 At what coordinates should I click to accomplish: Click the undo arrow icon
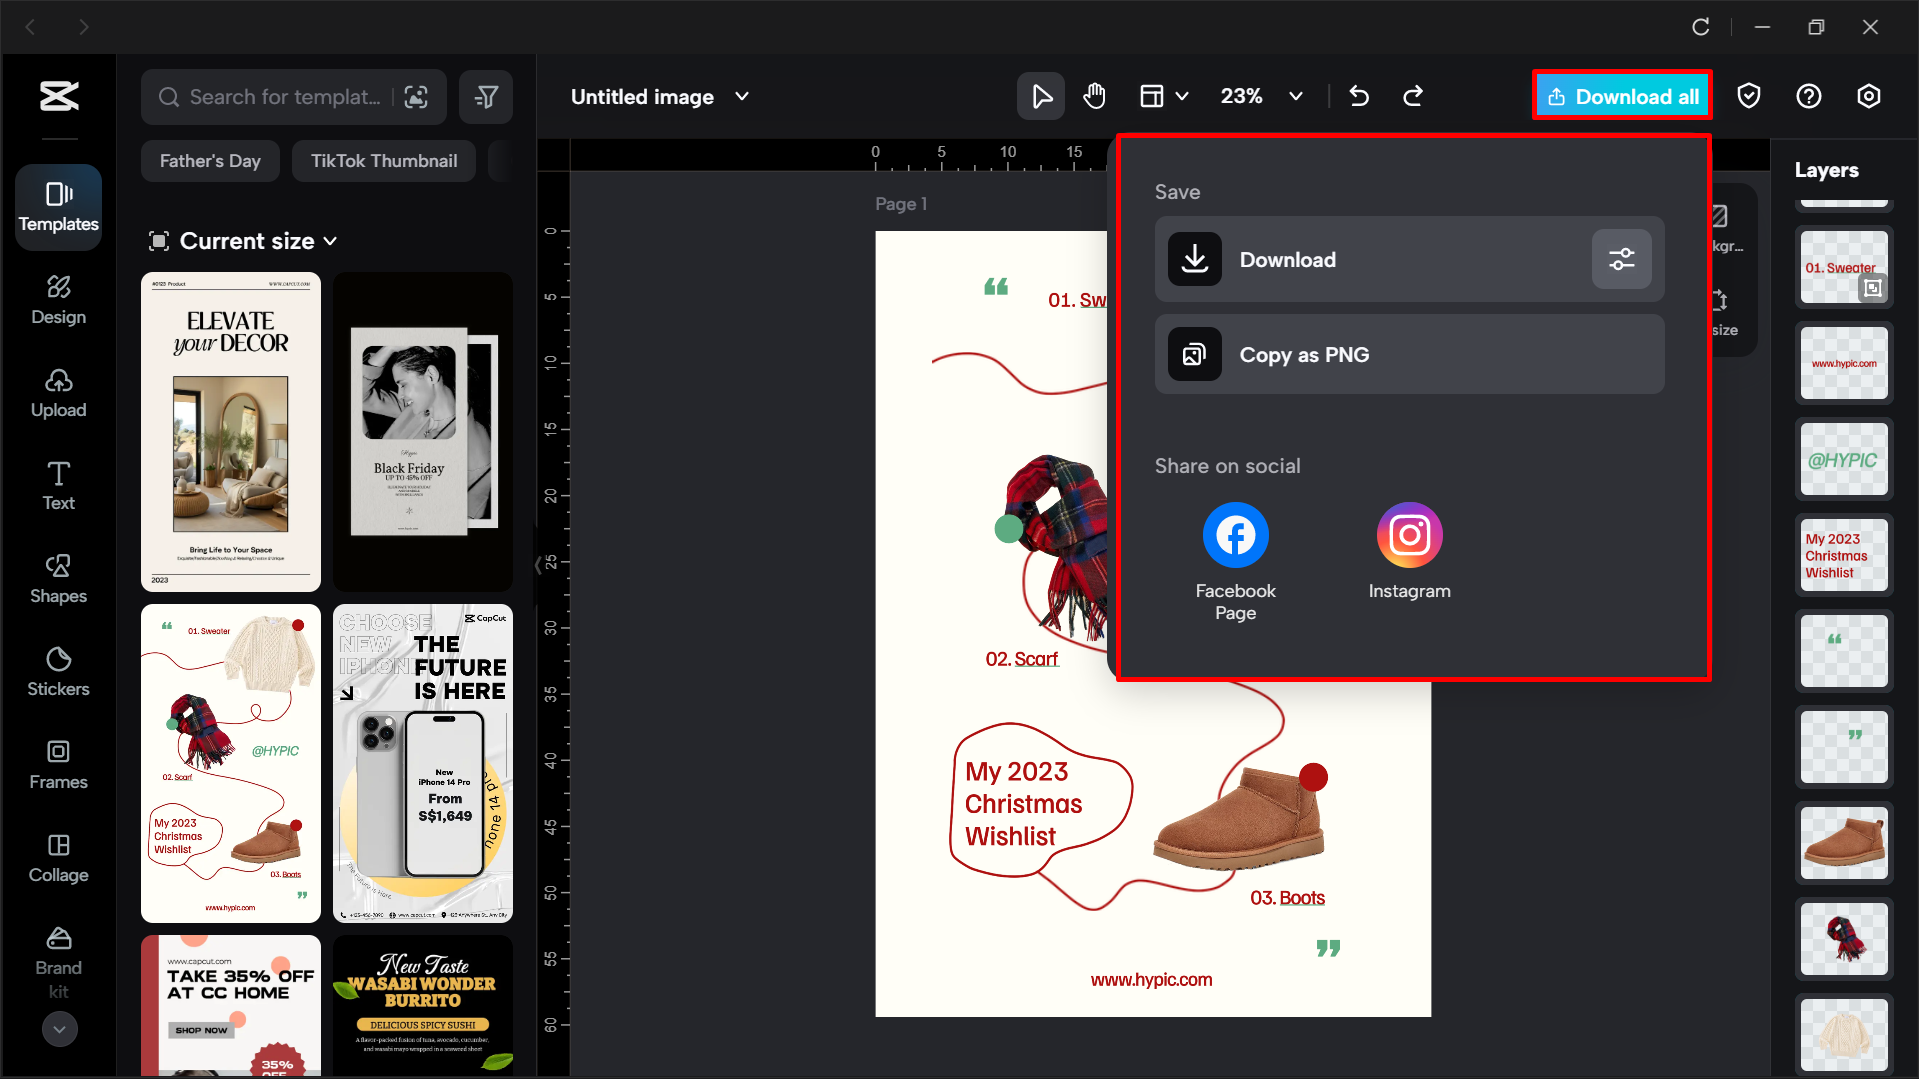(1359, 96)
